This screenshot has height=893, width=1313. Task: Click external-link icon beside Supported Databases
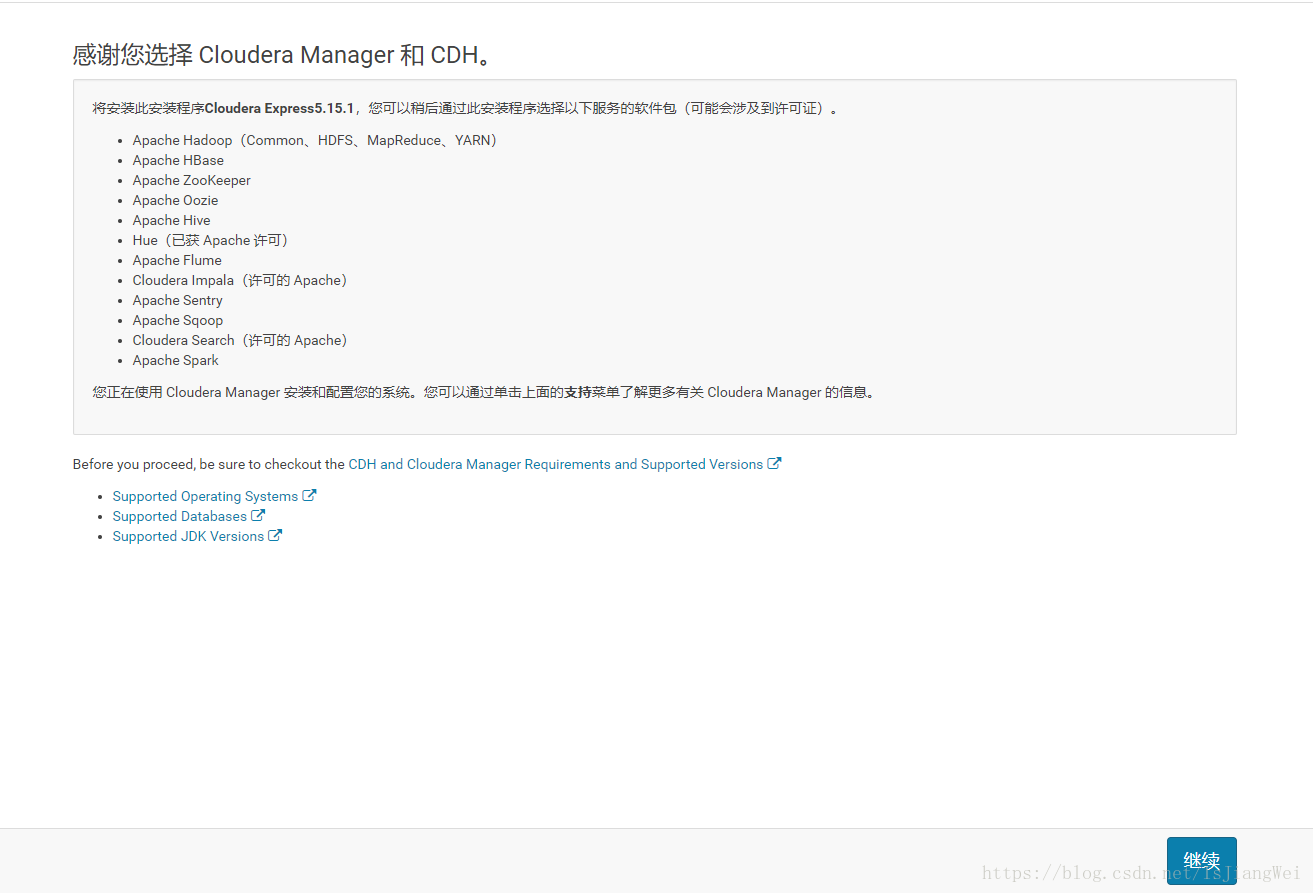click(x=258, y=515)
